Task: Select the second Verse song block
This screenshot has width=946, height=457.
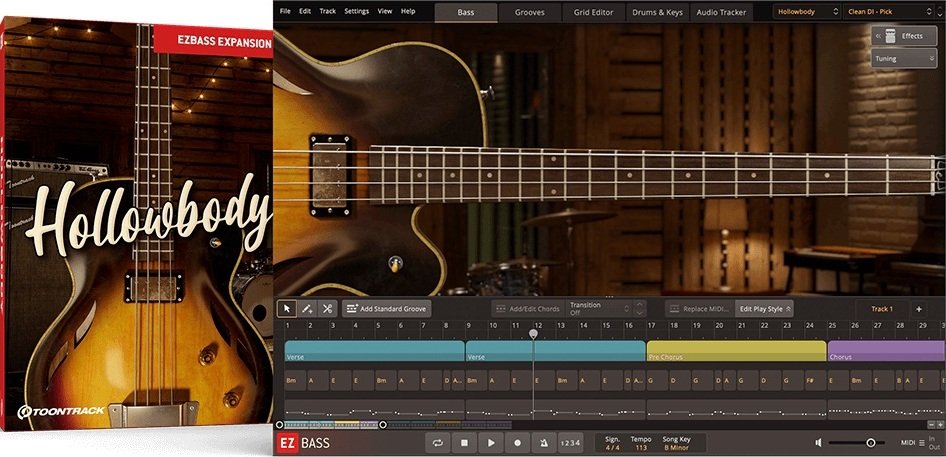Action: coord(556,351)
